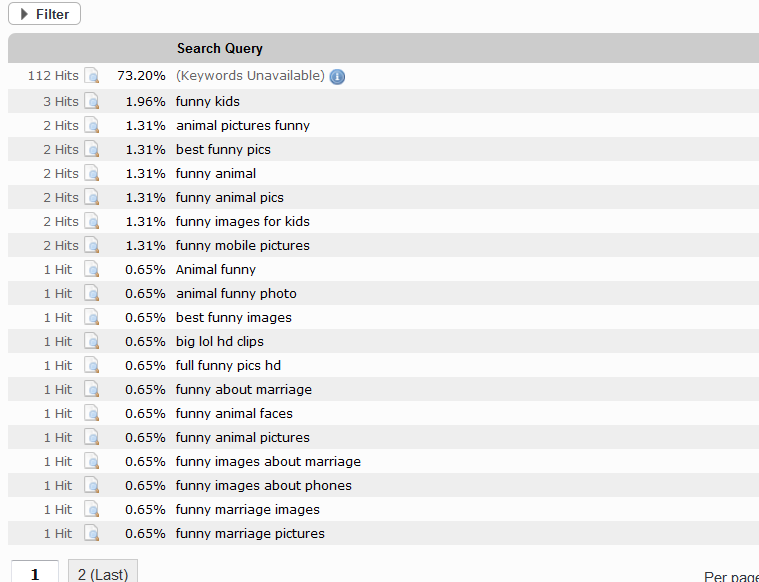Click details icon for funny animal faces

[x=92, y=413]
